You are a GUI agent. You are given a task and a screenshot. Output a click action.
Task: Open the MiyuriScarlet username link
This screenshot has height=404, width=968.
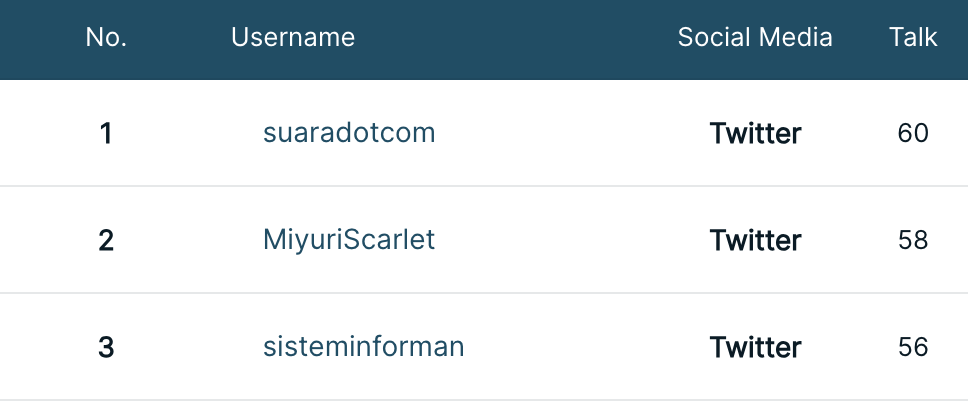[x=349, y=240]
